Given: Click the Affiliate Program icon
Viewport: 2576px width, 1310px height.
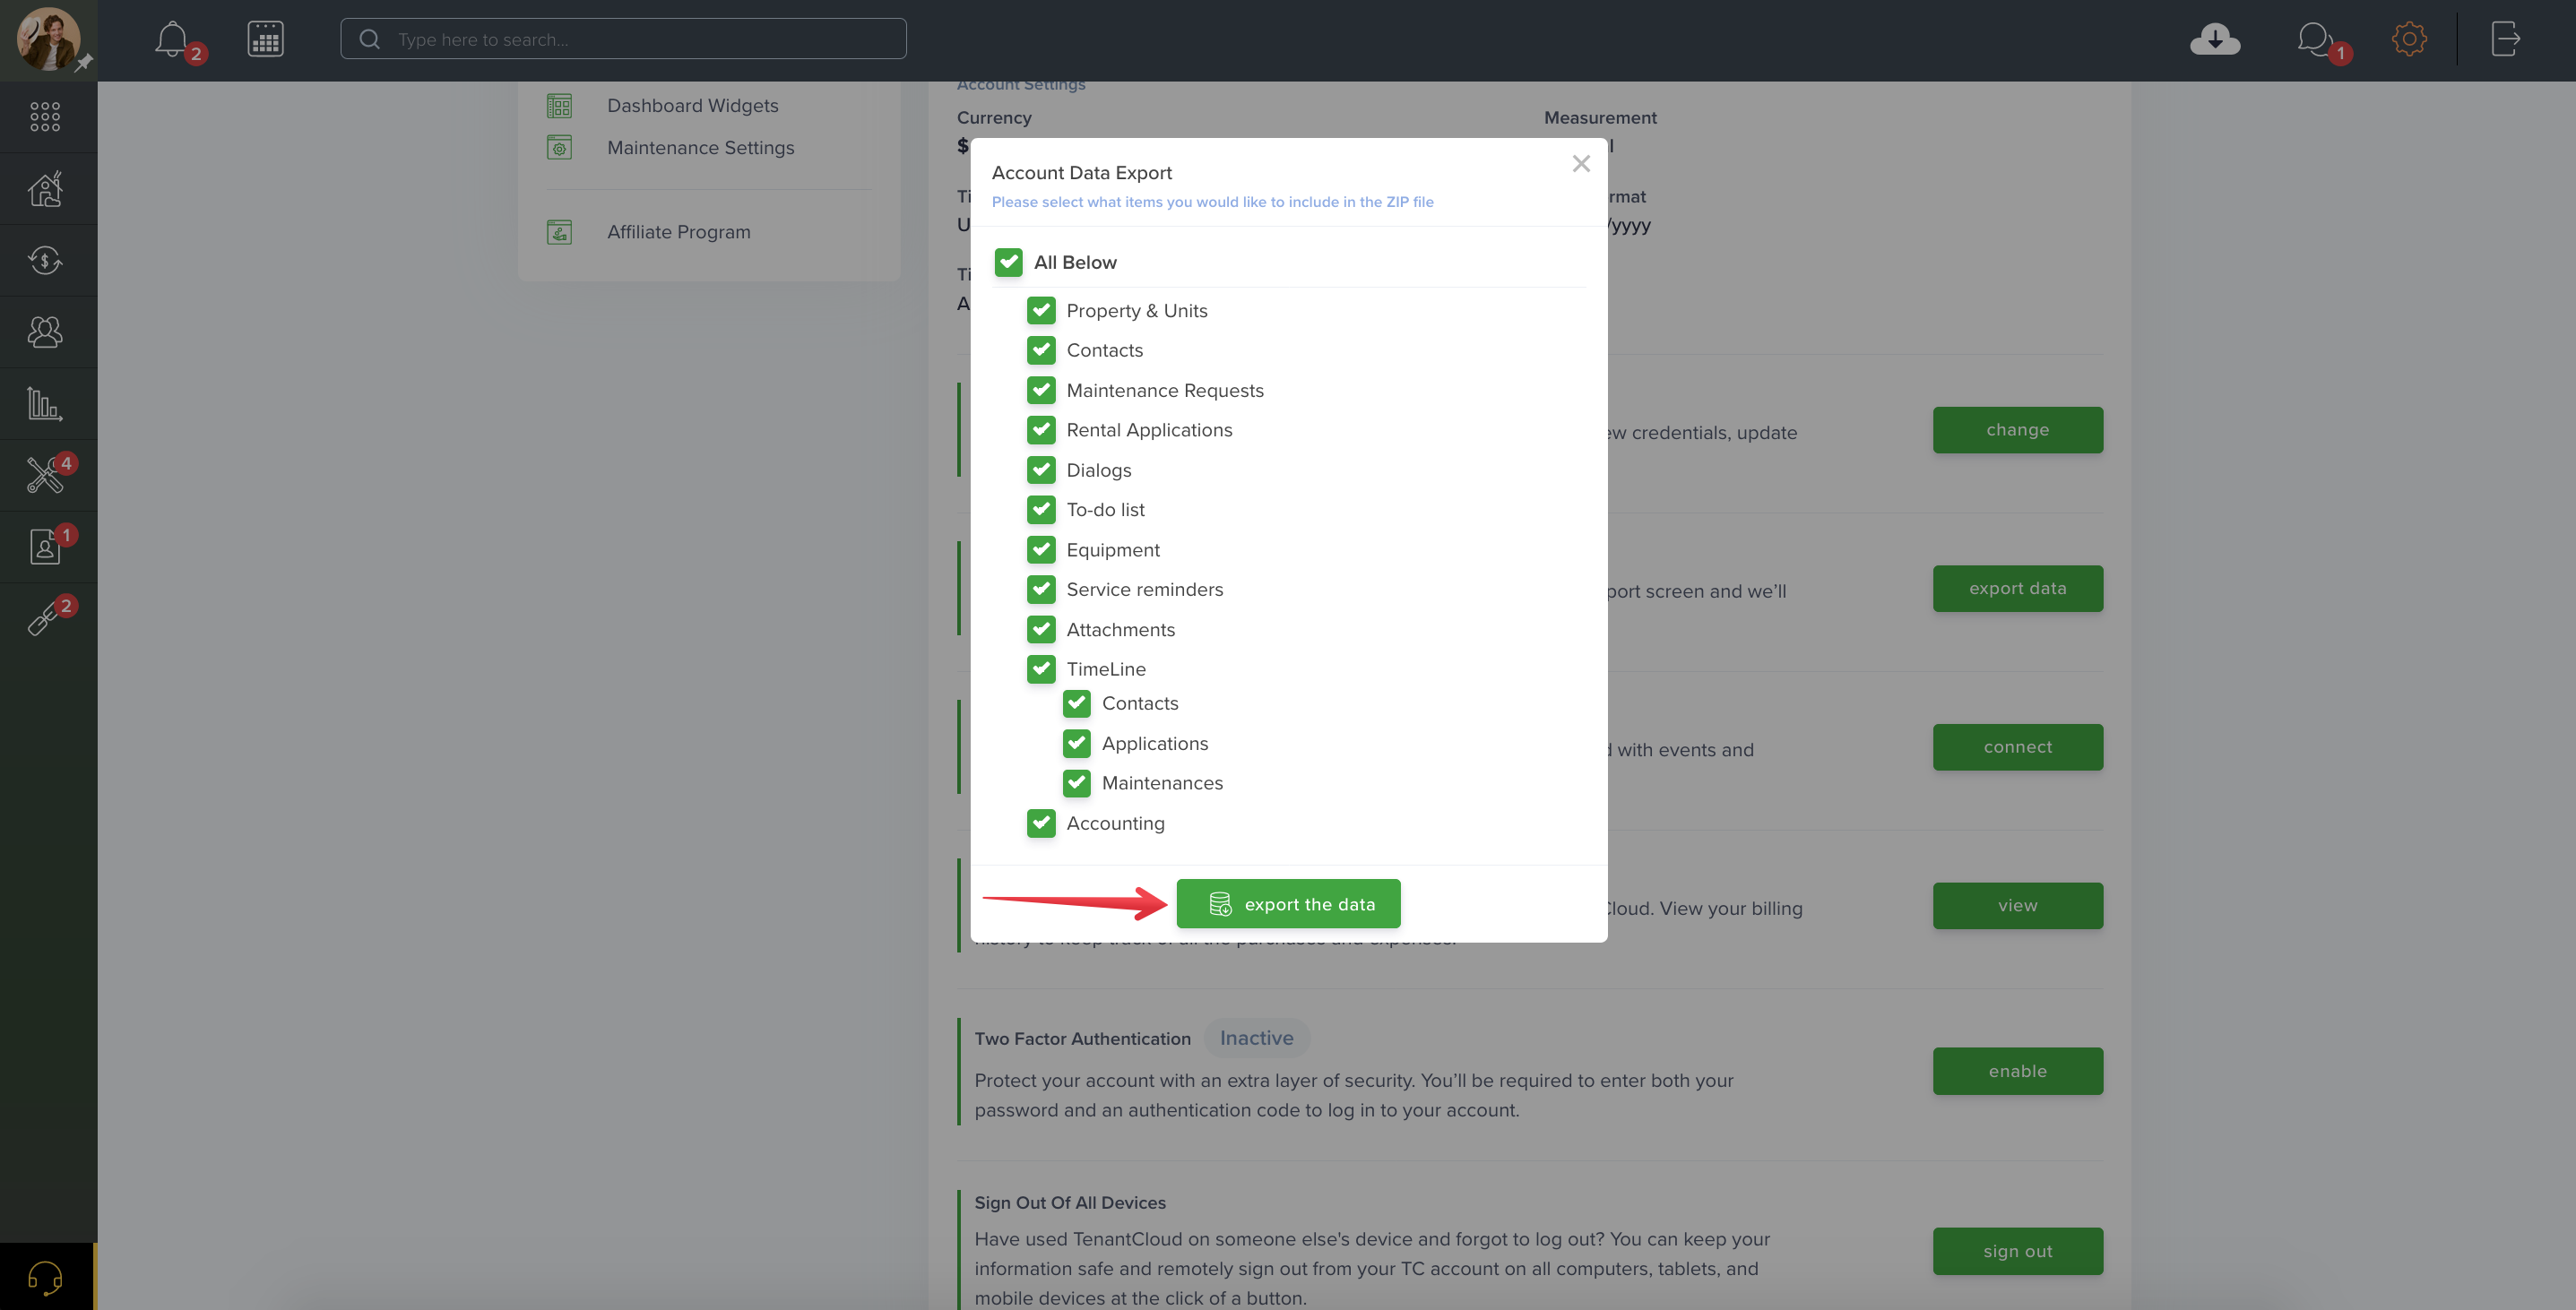Looking at the screenshot, I should click(559, 232).
